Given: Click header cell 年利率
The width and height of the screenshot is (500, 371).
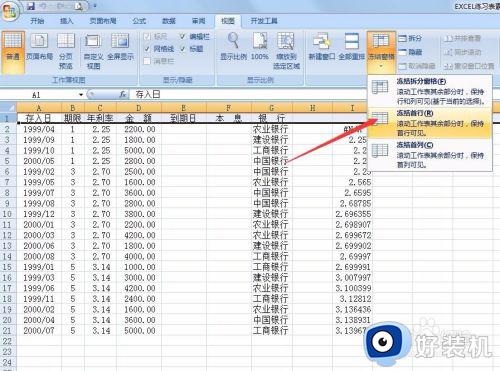Looking at the screenshot, I should [100, 118].
